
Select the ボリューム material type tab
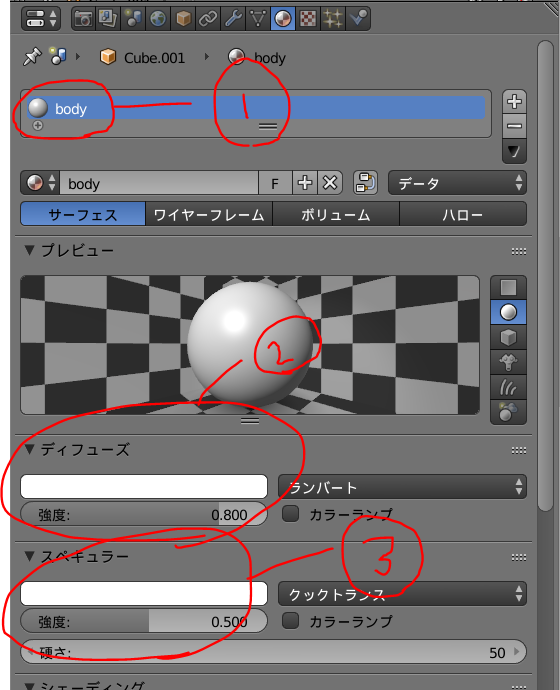[x=336, y=214]
